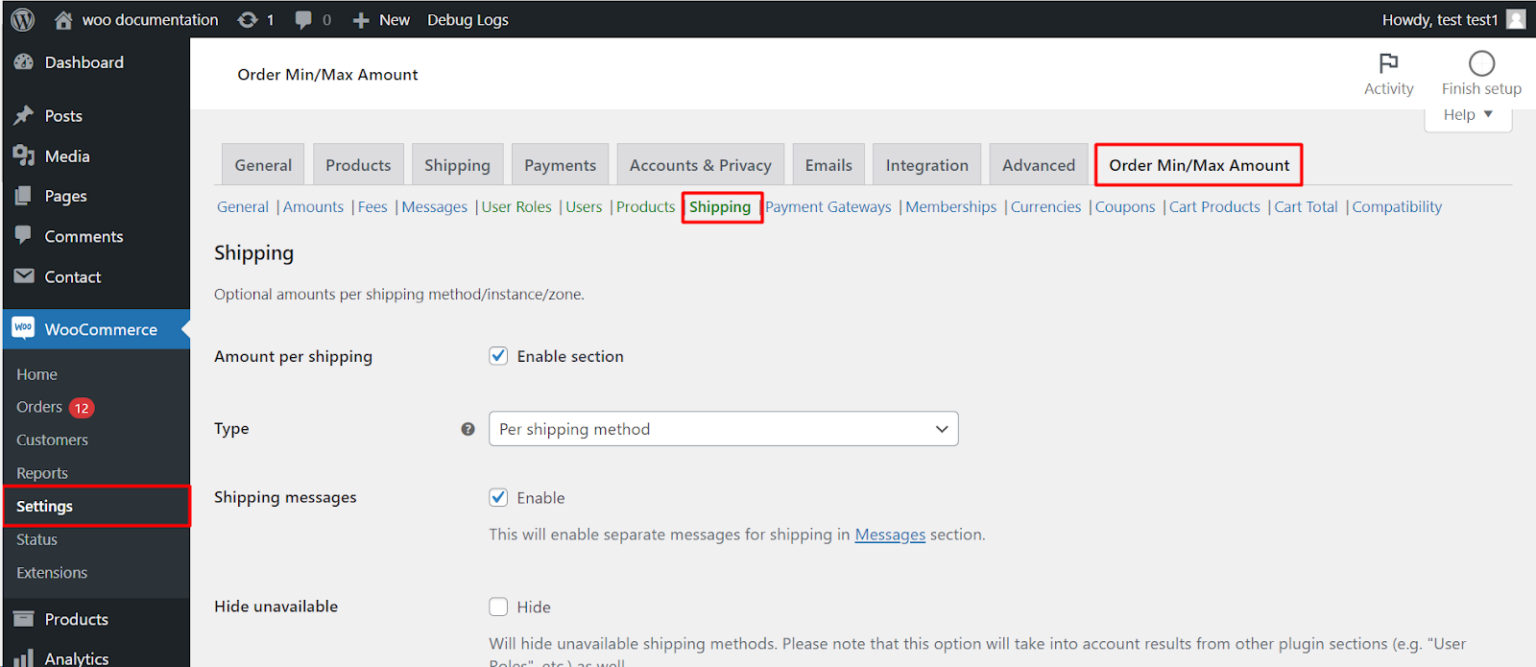Uncheck Enable for Shipping messages
The width and height of the screenshot is (1536, 667).
click(x=498, y=497)
